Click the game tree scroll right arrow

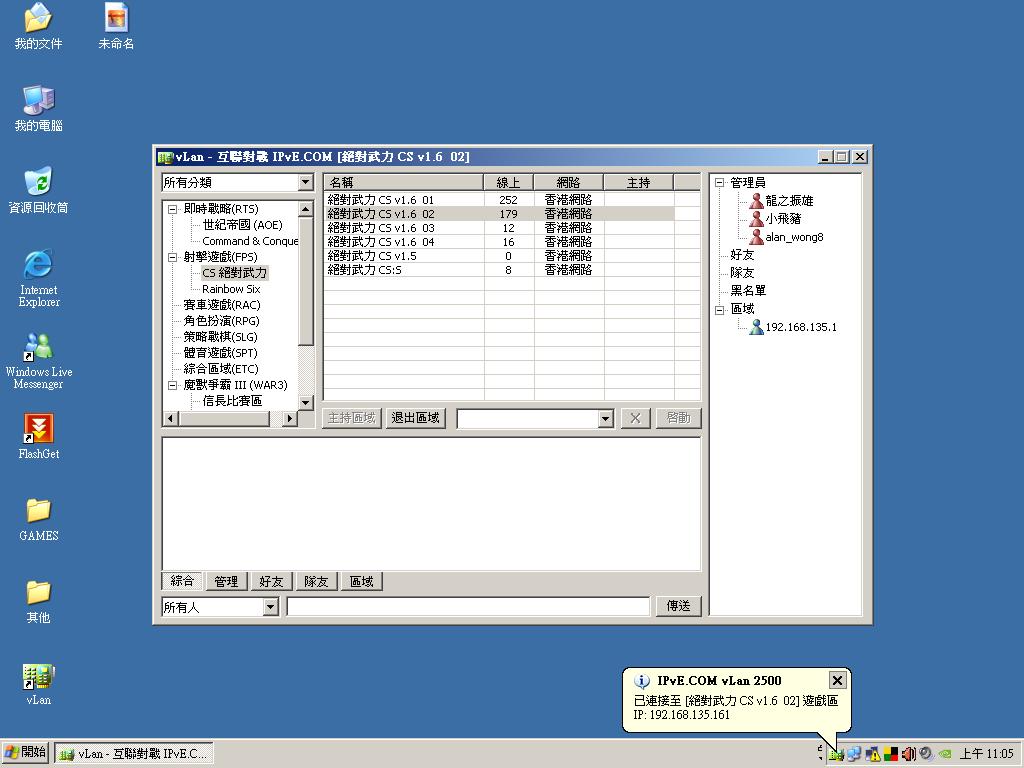290,418
